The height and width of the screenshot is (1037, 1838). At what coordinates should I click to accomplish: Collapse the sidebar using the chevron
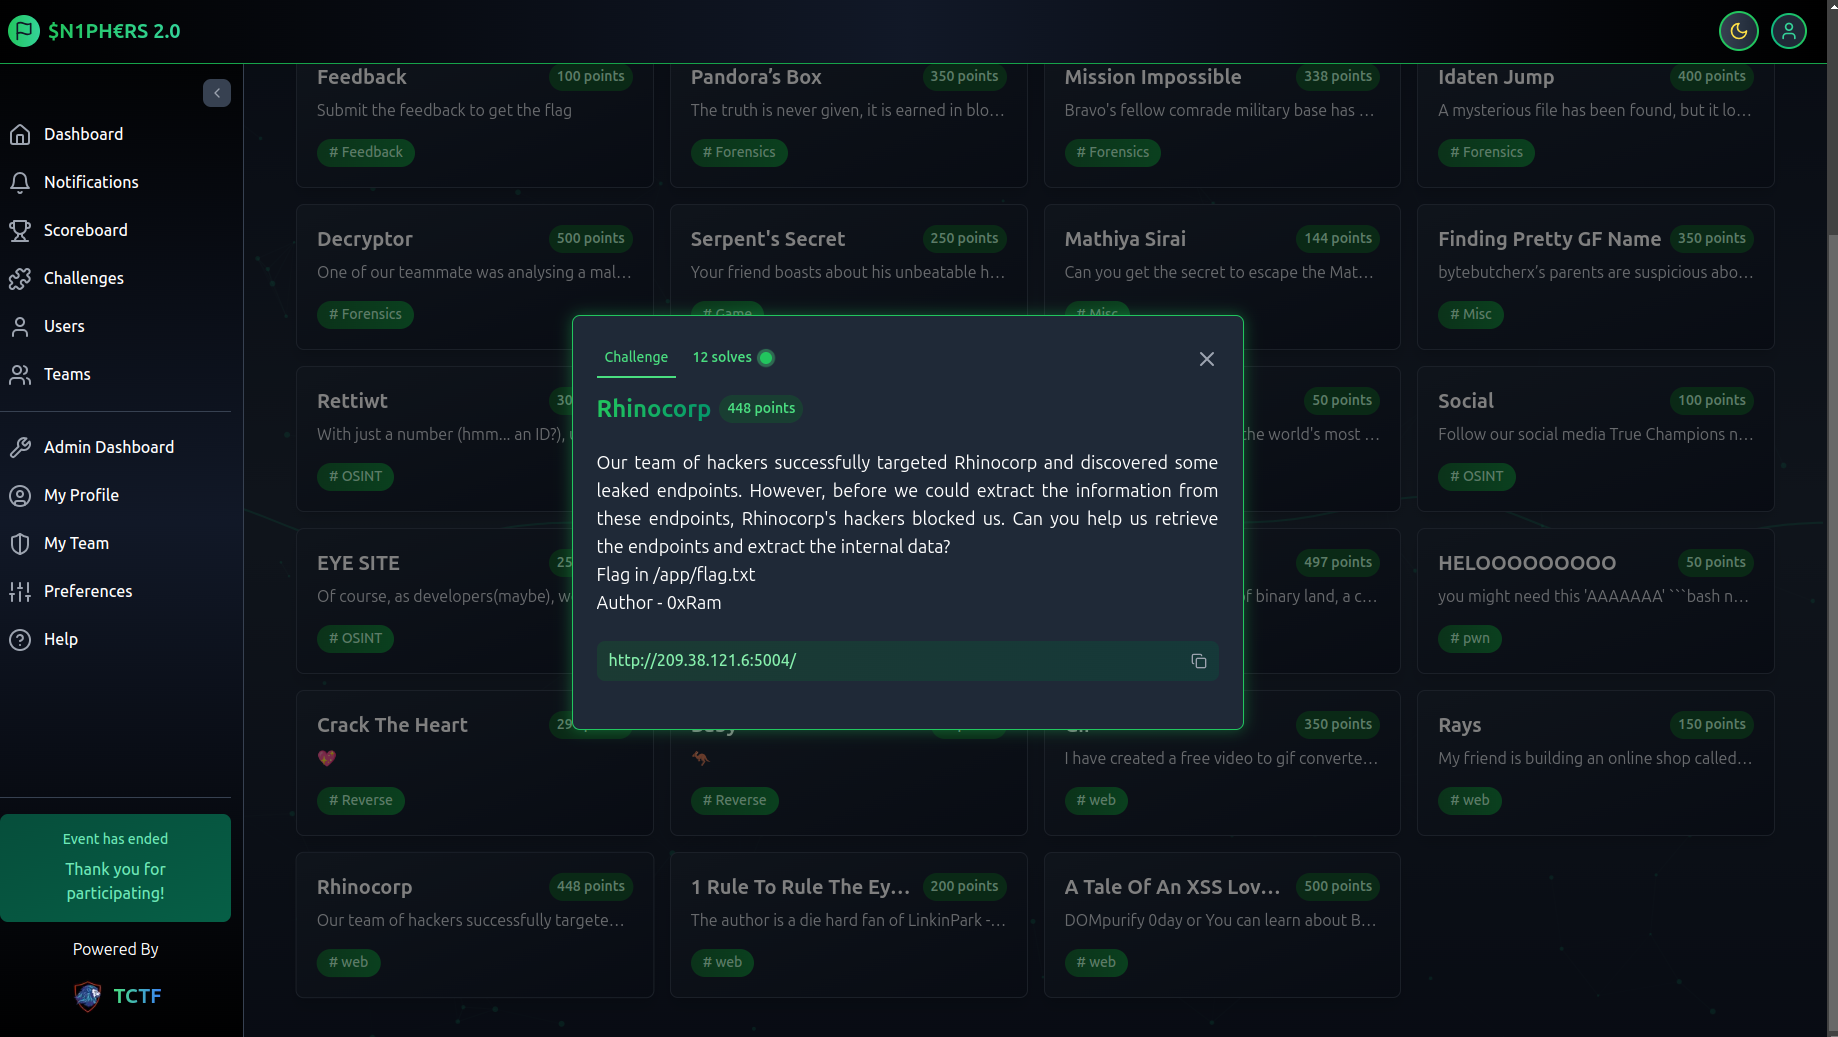[217, 93]
